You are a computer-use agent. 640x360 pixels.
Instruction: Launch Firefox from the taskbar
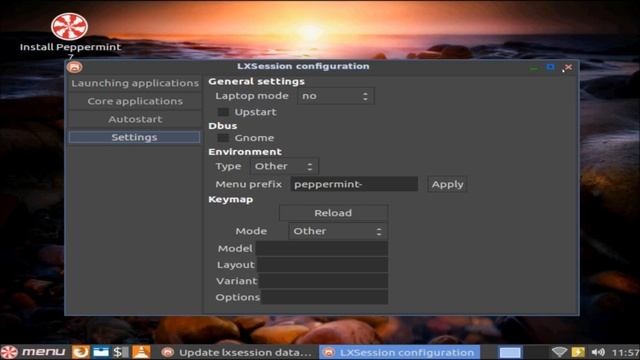tap(80, 352)
